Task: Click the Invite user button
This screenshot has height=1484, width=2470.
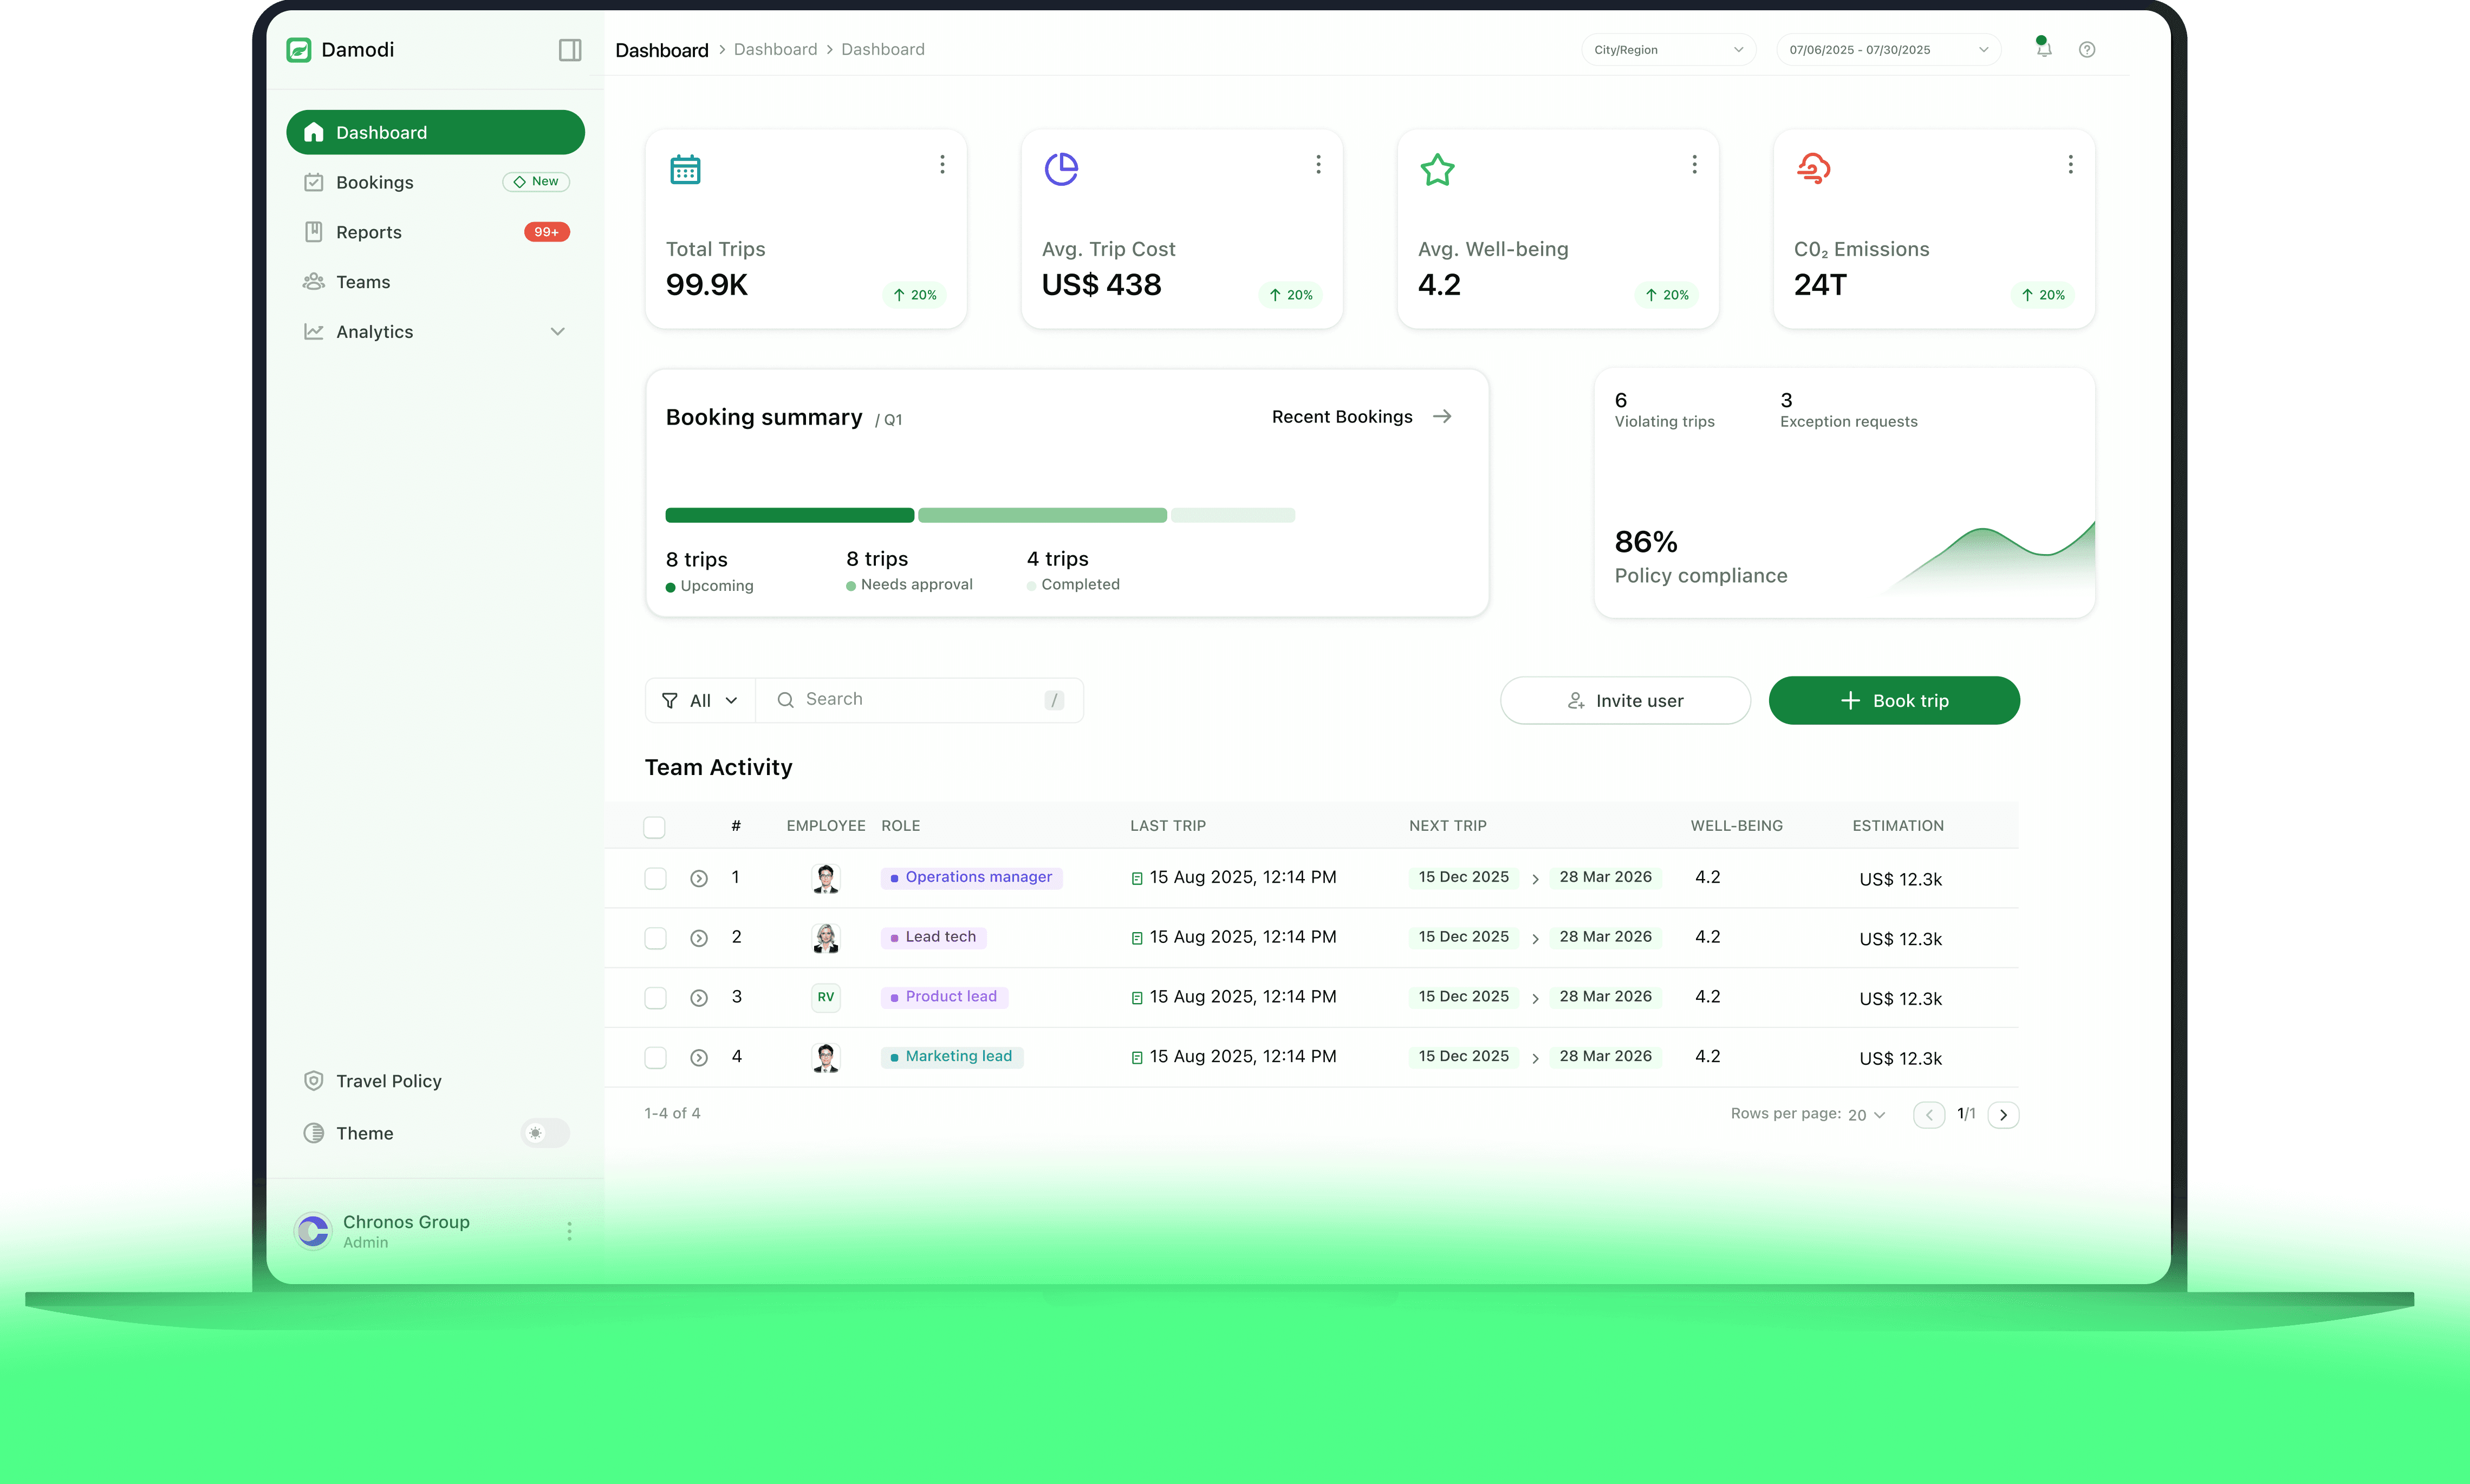Action: (x=1624, y=701)
